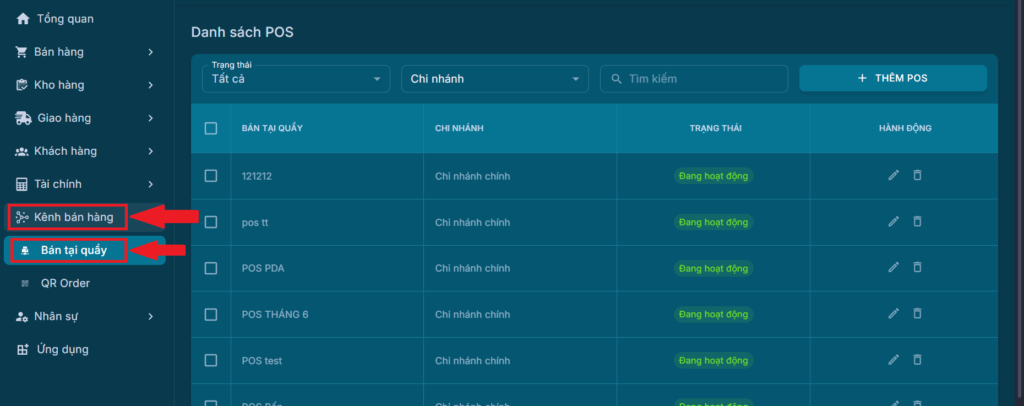Tick the select-all checkbox in table header
Image resolution: width=1024 pixels, height=406 pixels.
(211, 128)
